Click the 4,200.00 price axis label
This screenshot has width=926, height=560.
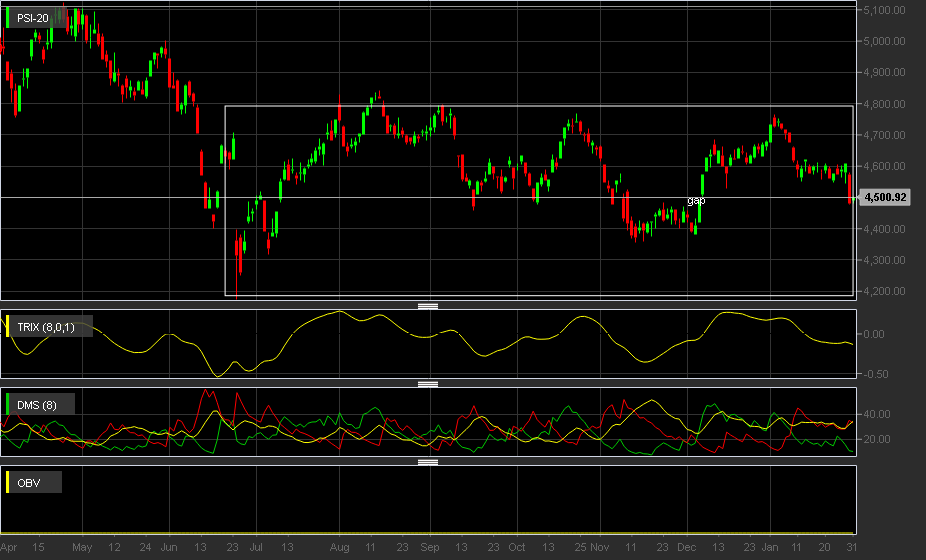(884, 291)
